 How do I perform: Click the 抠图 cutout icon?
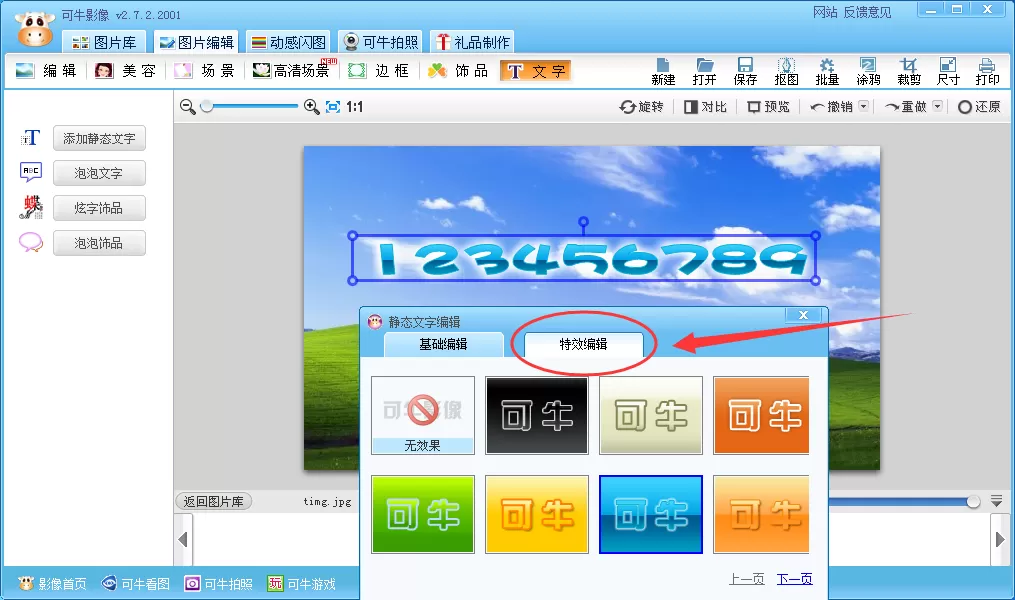click(786, 72)
